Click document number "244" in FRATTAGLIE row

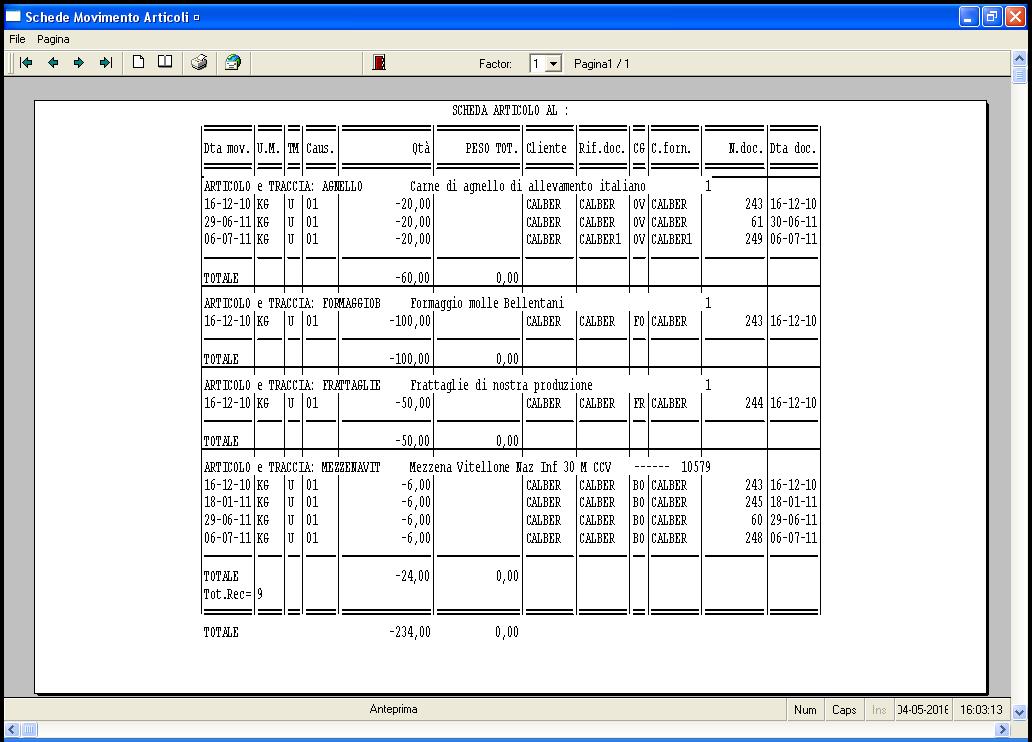(754, 403)
